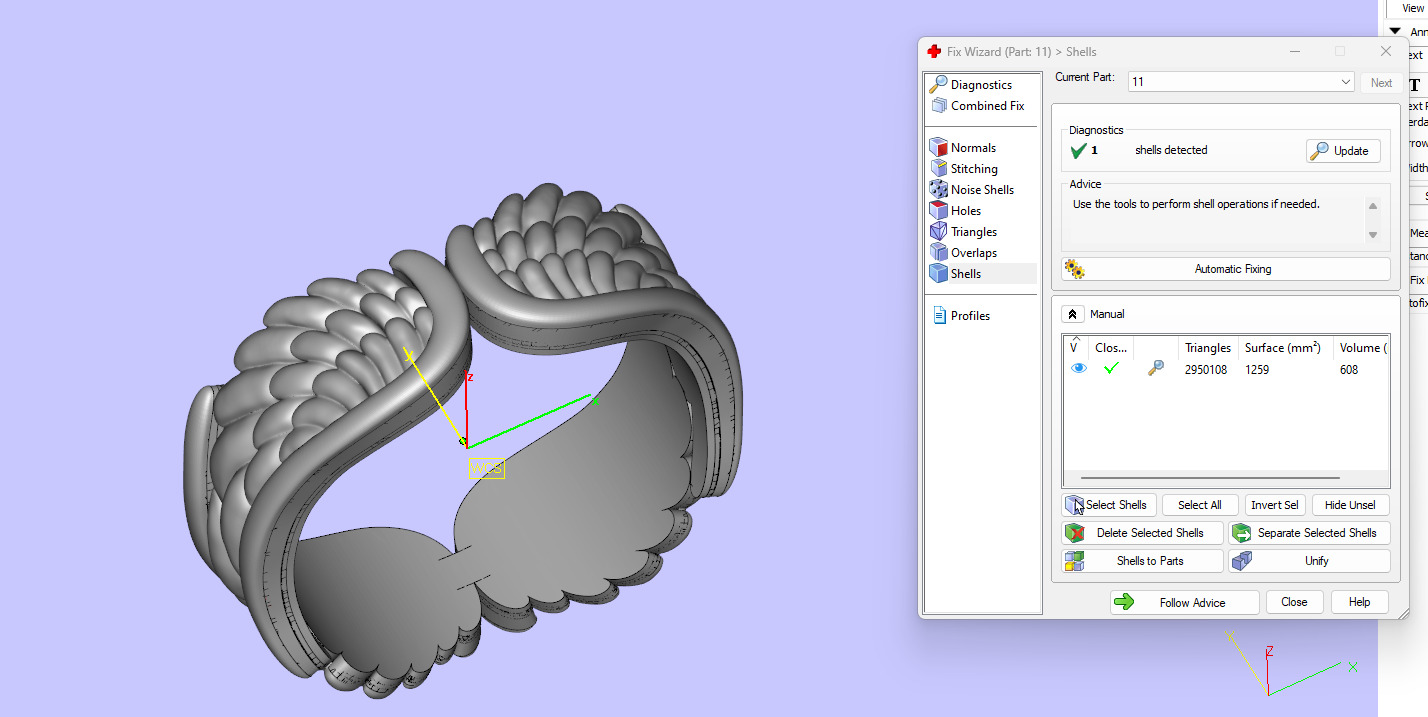Screen dimensions: 1428x717
Task: Collapse the Annotations triangle in side panel
Action: click(x=1395, y=32)
